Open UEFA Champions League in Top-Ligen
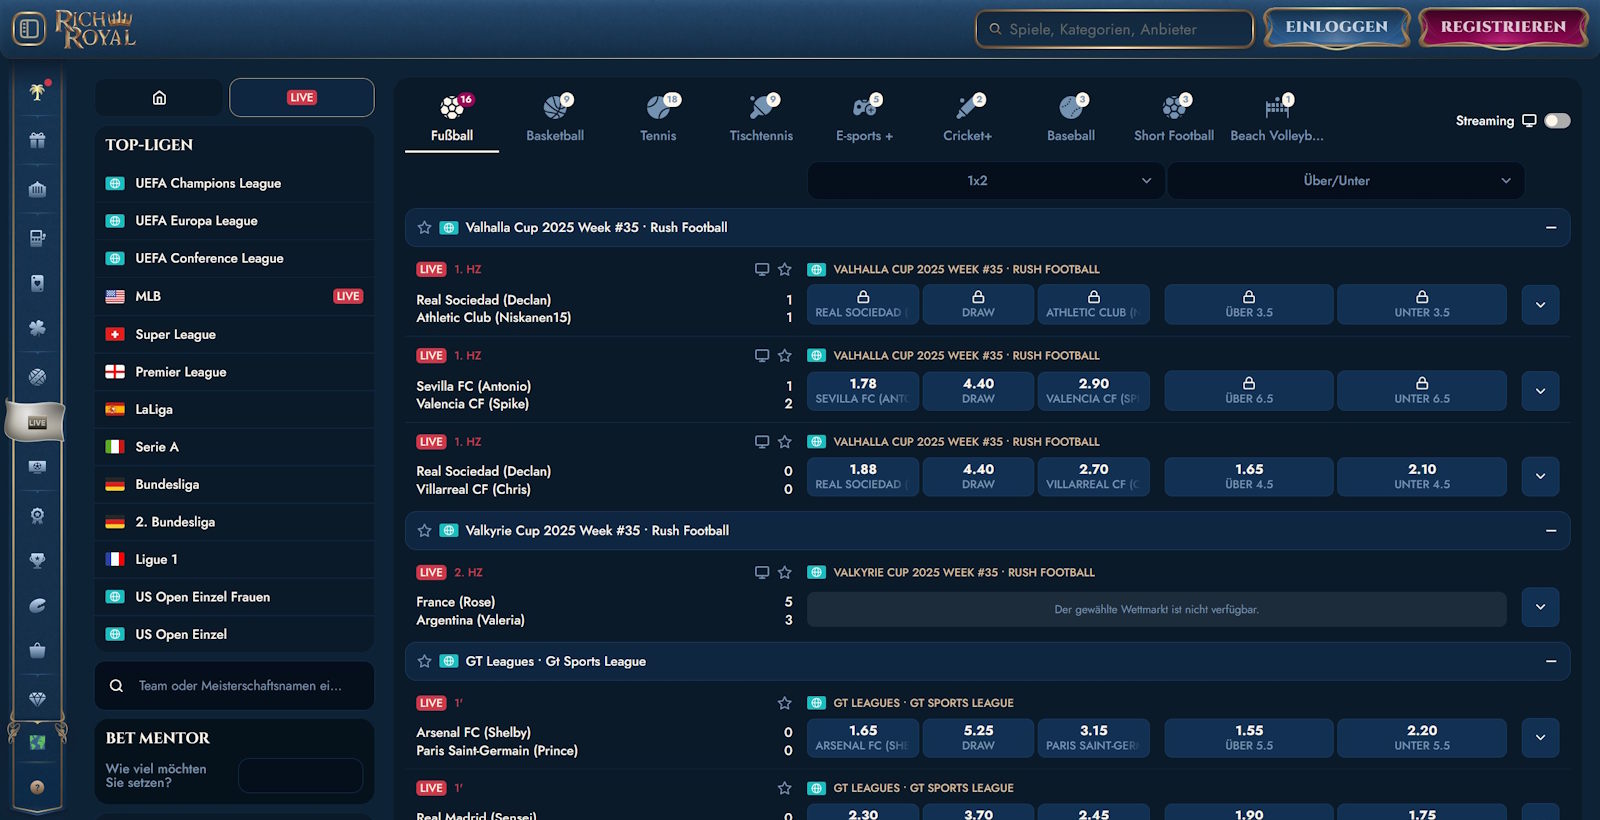1600x820 pixels. (208, 183)
